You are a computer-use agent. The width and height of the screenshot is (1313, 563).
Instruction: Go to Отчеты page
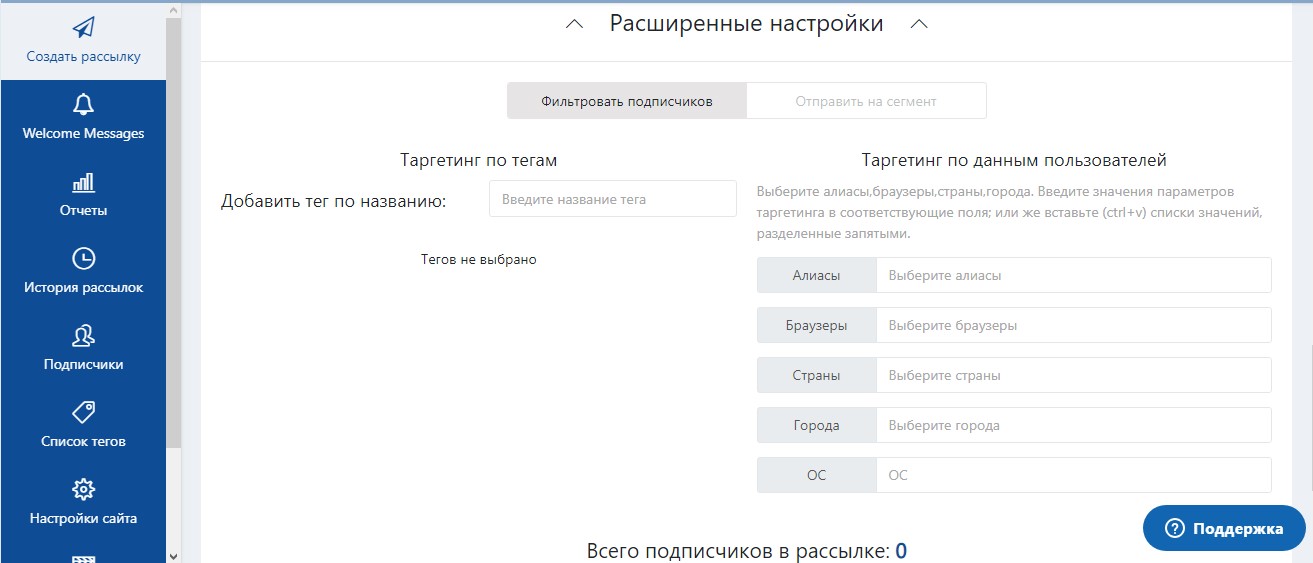click(x=83, y=195)
